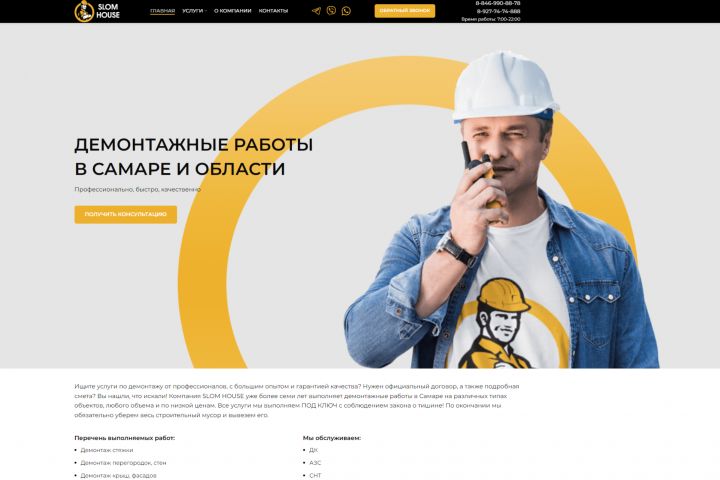
Task: Open the О компании page
Action: pyautogui.click(x=233, y=11)
